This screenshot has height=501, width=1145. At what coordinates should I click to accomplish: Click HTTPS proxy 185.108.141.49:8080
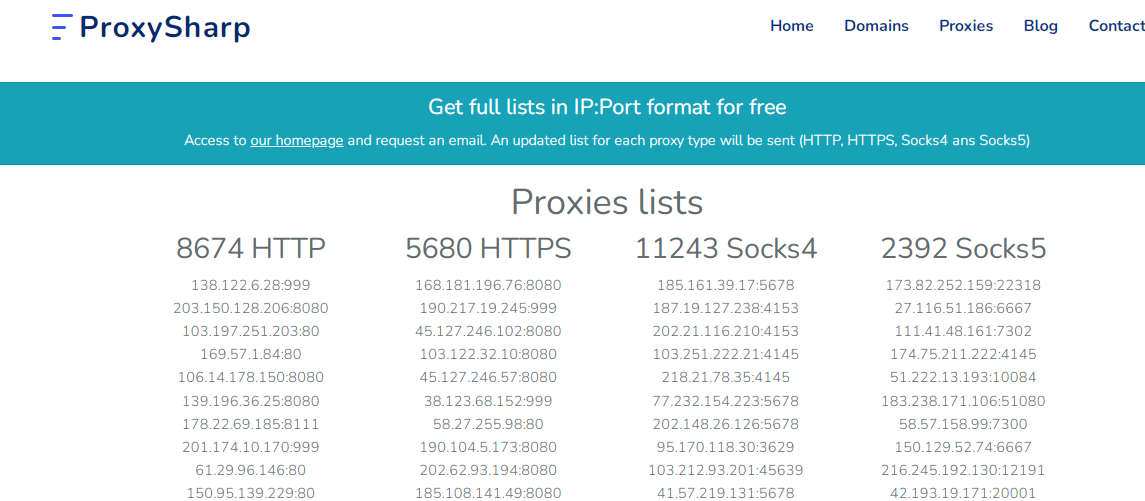point(489,493)
